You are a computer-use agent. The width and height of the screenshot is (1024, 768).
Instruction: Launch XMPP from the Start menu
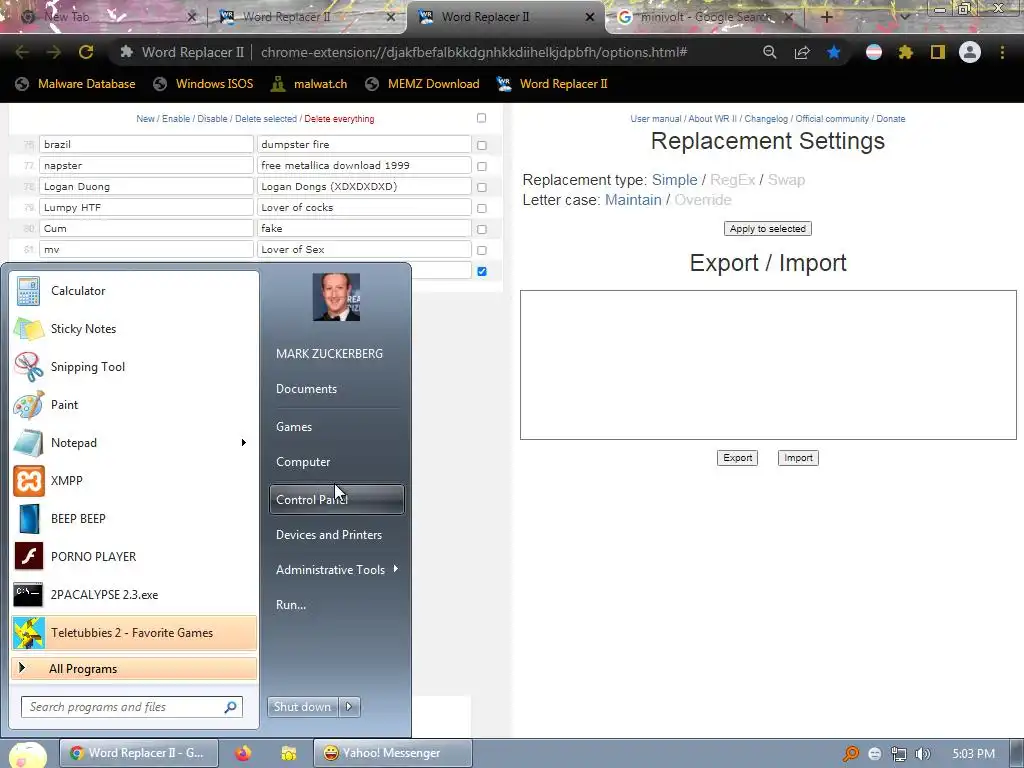tap(134, 481)
